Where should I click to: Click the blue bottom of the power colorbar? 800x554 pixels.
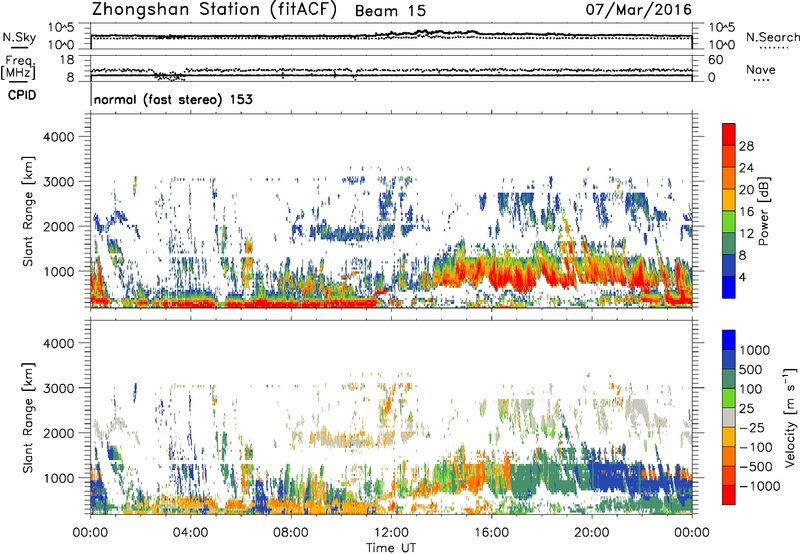pyautogui.click(x=729, y=288)
